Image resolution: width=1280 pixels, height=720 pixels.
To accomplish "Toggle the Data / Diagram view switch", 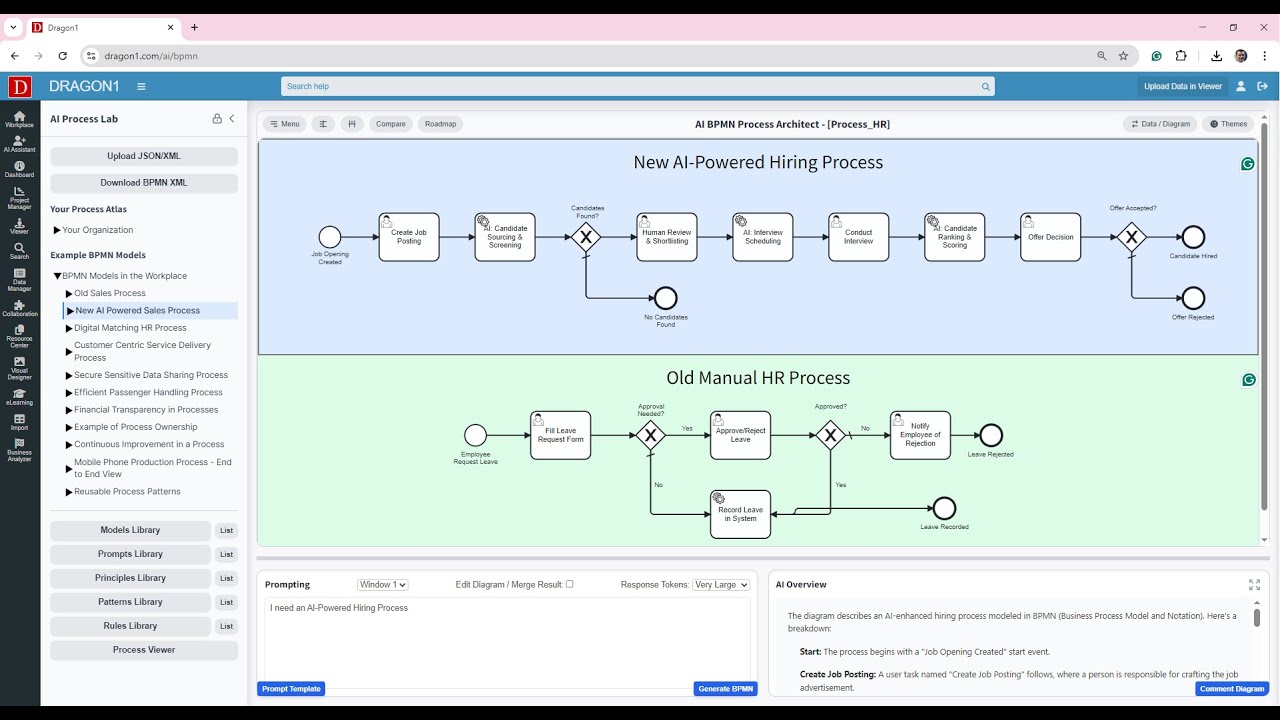I will (x=1160, y=124).
